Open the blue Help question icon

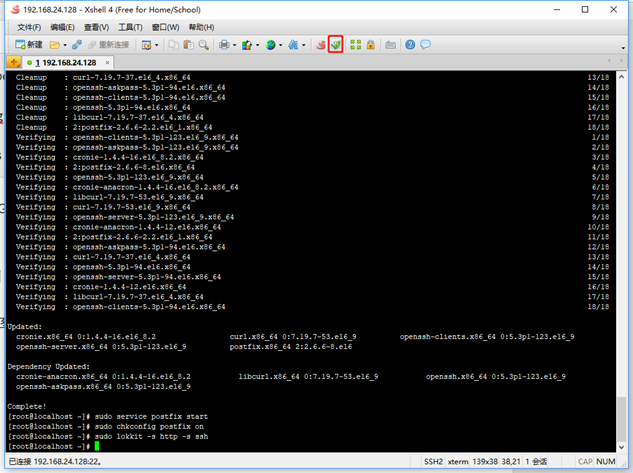point(410,45)
